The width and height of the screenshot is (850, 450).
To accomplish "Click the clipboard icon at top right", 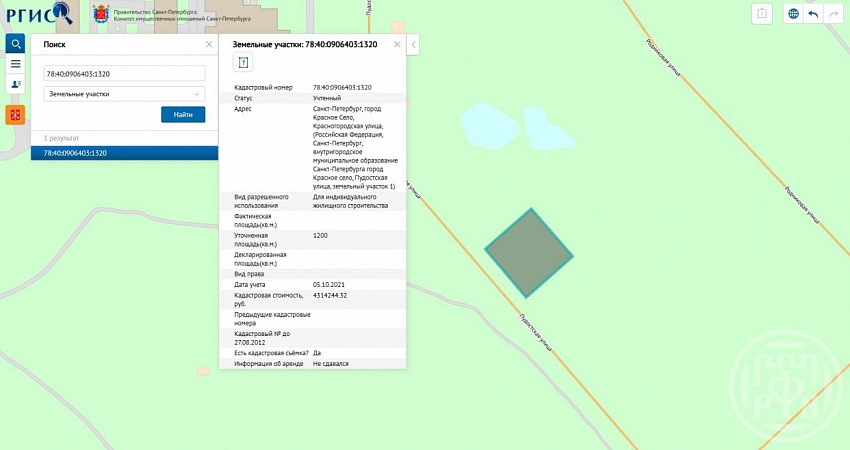I will pos(762,14).
